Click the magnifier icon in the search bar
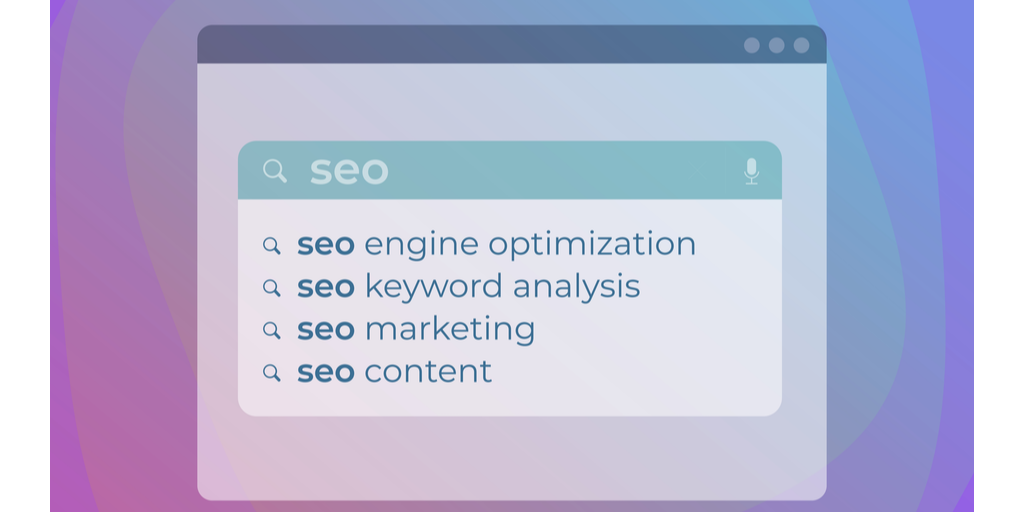The image size is (1024, 512). (275, 171)
